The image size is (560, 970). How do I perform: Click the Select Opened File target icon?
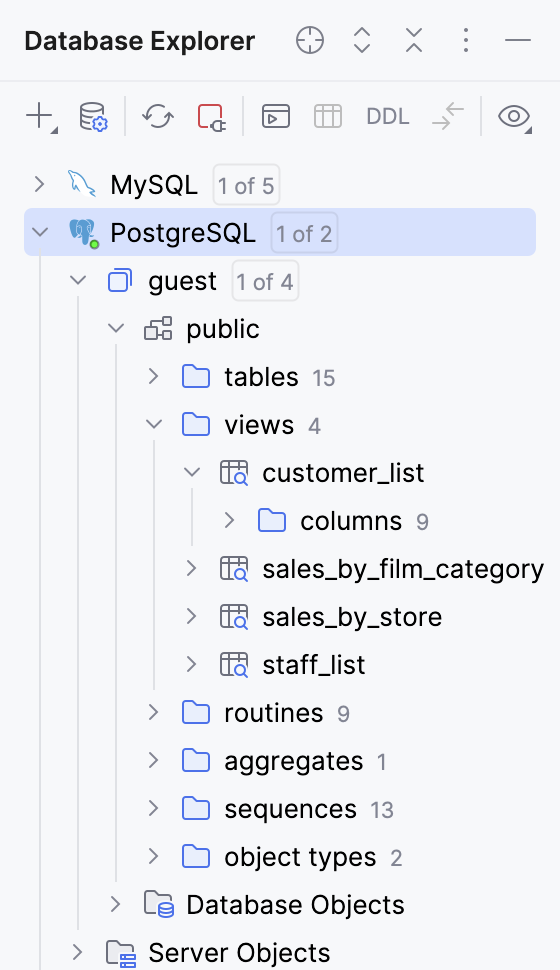pyautogui.click(x=310, y=41)
